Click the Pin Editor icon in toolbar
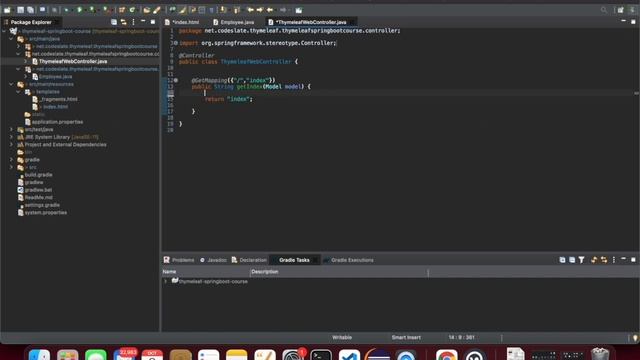Viewport: 640px width, 360px height. [299, 10]
